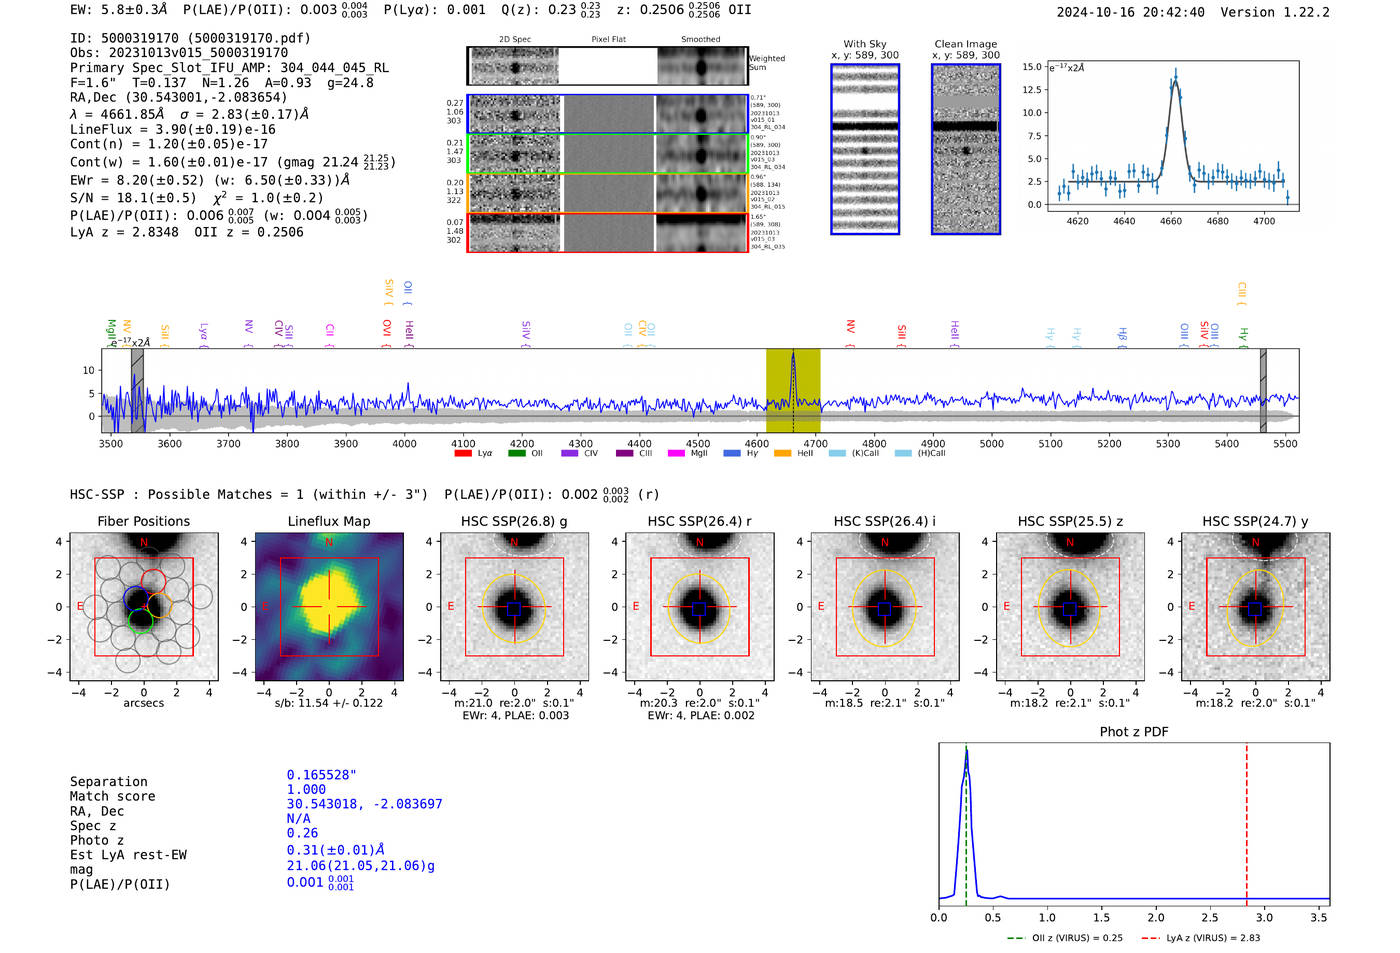Click the 'OII z (VIRUS) = 0.25' legend entry
Image resolution: width=1400 pixels, height=953 pixels.
1065,938
